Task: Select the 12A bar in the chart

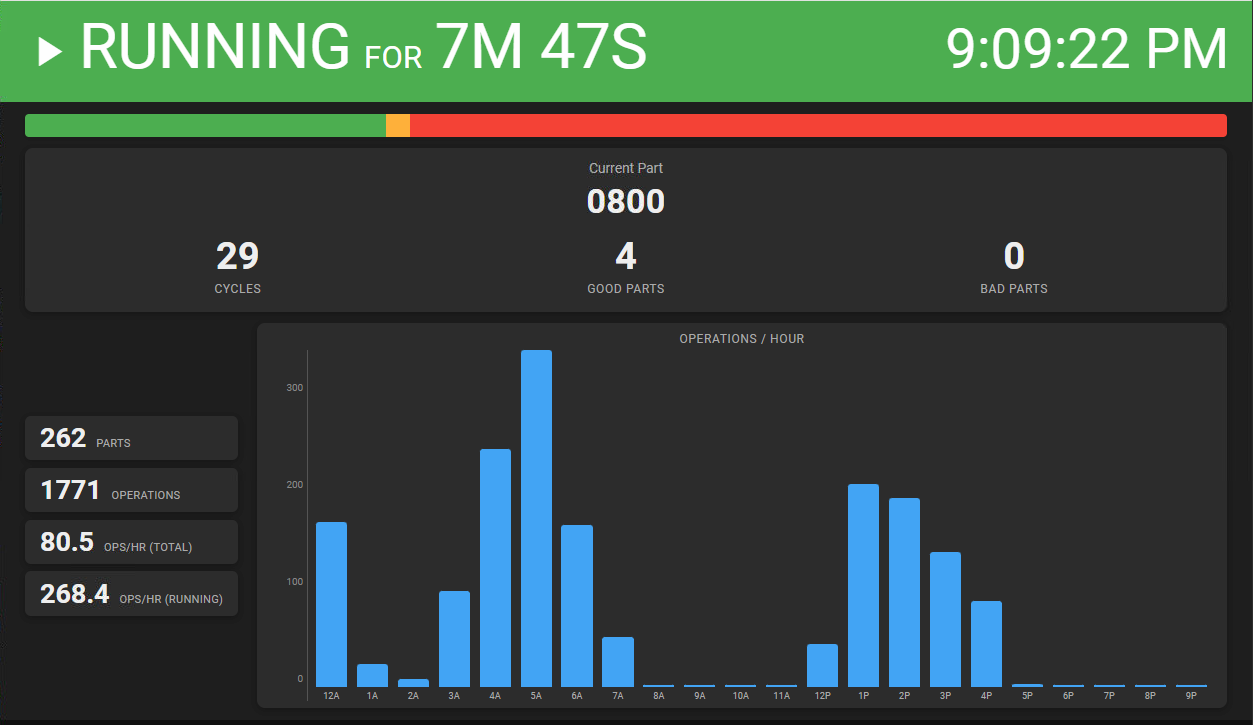Action: click(331, 604)
